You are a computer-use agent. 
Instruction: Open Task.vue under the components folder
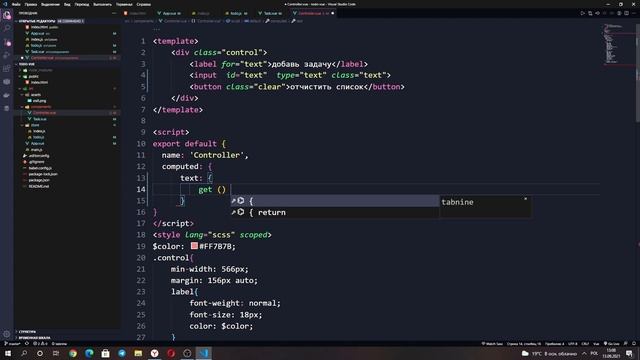[x=40, y=119]
